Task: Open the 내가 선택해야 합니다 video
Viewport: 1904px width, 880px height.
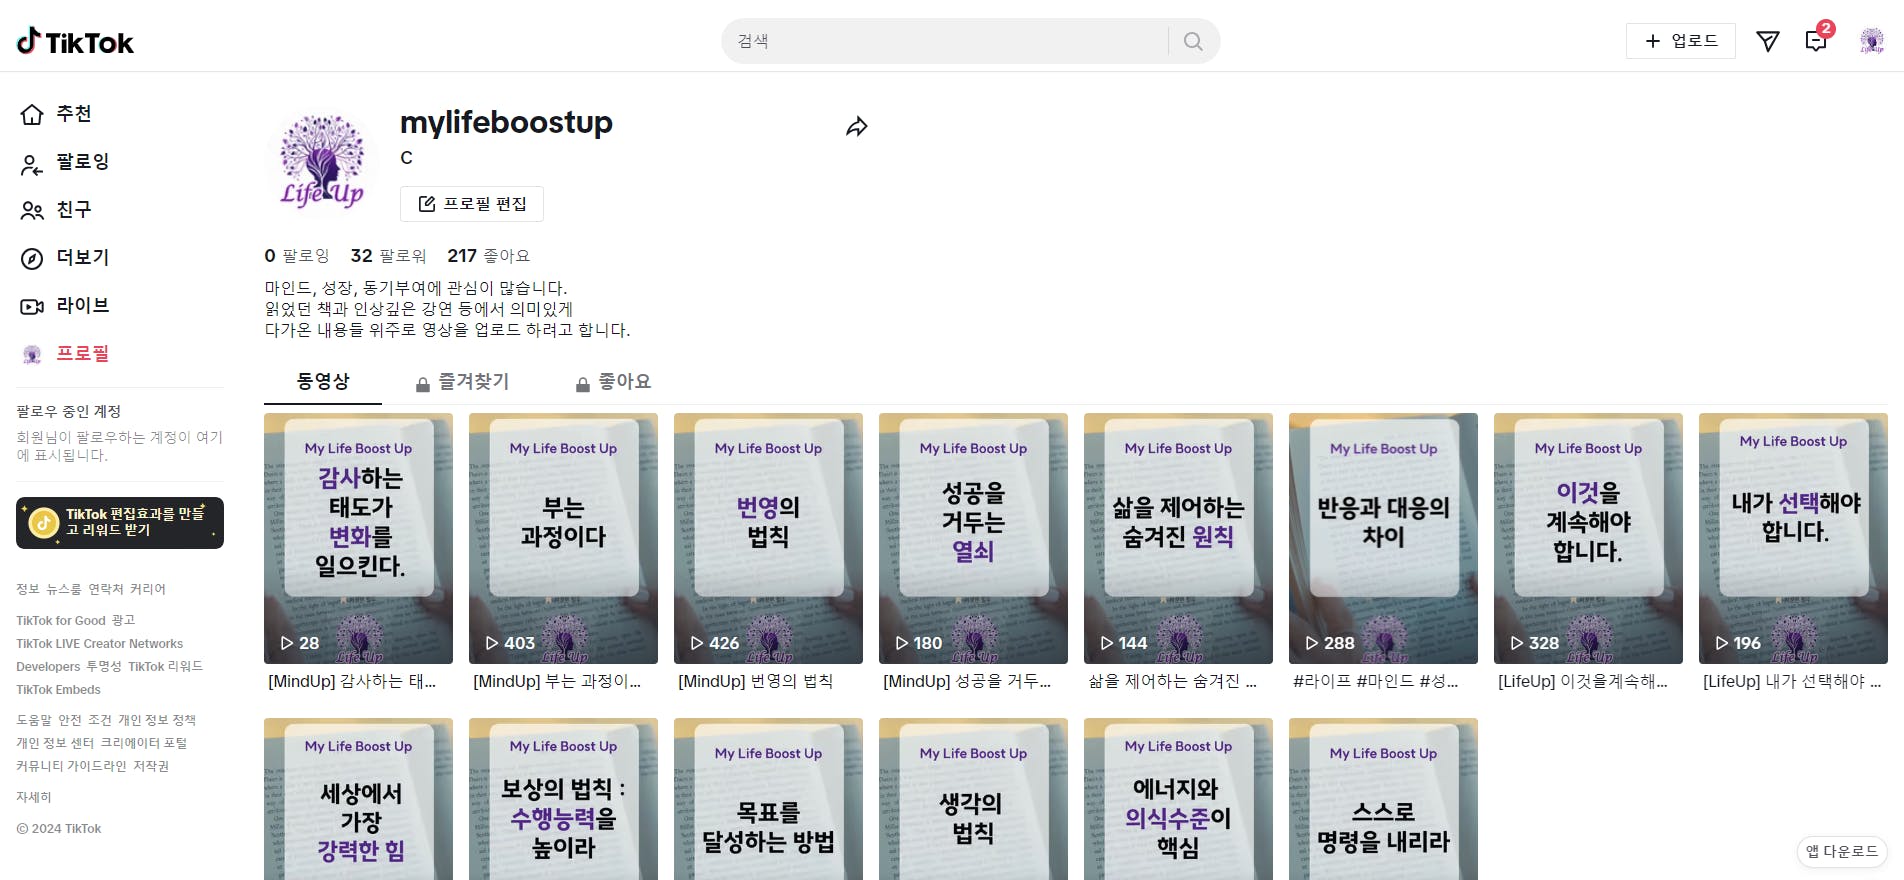Action: coord(1793,538)
